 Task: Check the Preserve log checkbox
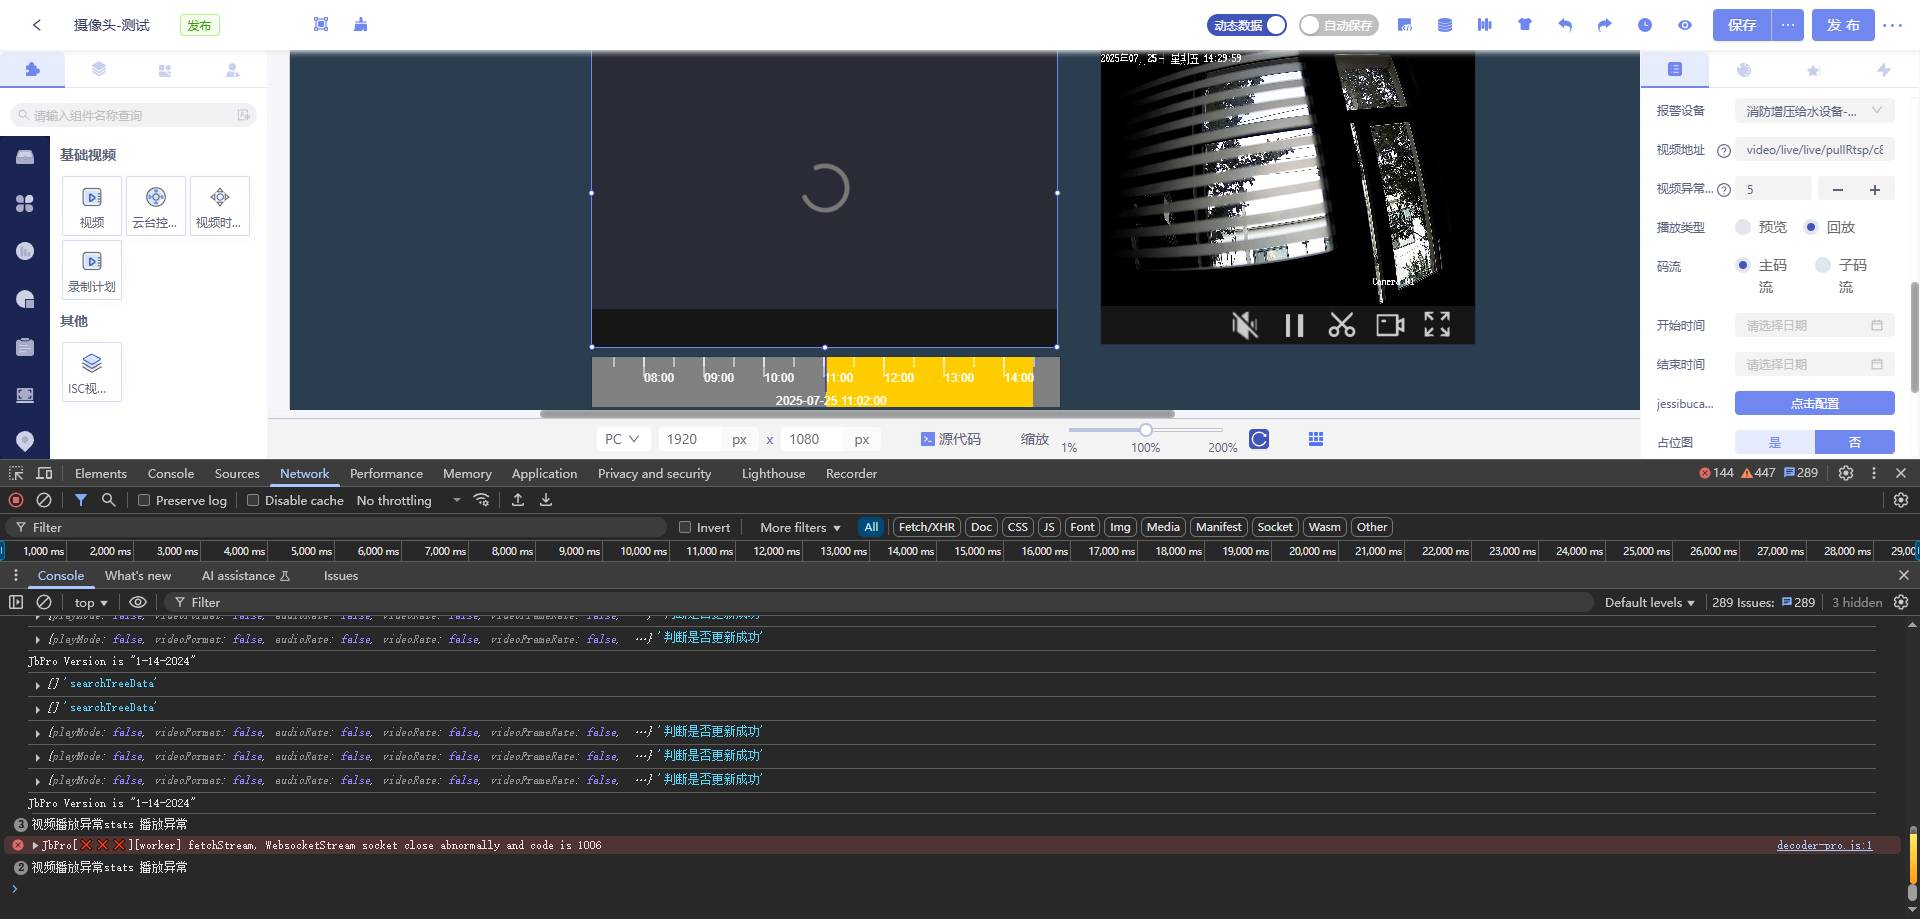coord(144,500)
